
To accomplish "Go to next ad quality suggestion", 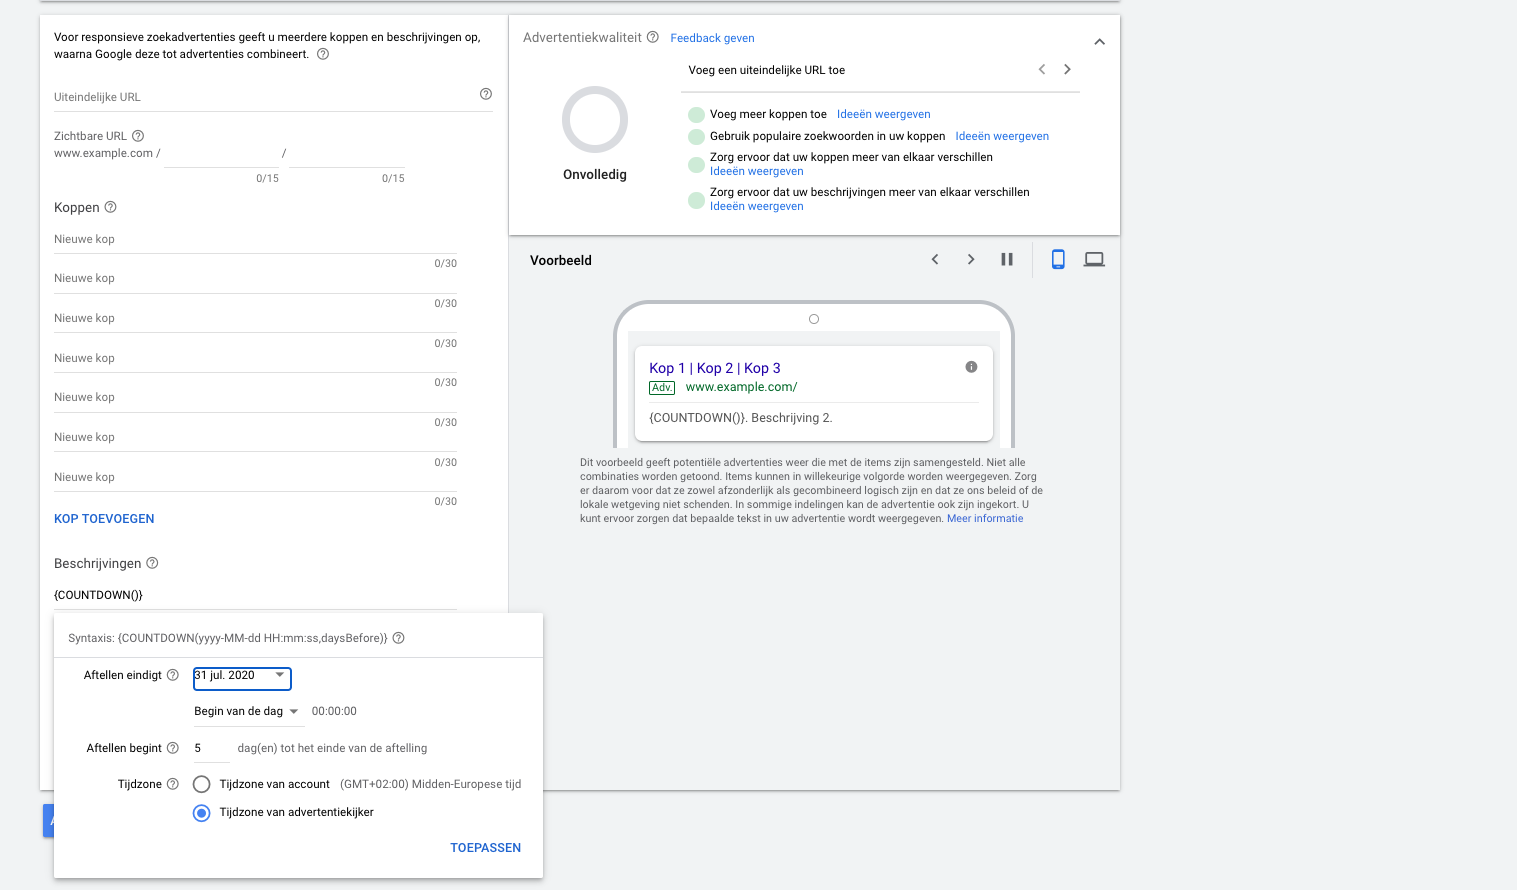I will click(1067, 70).
